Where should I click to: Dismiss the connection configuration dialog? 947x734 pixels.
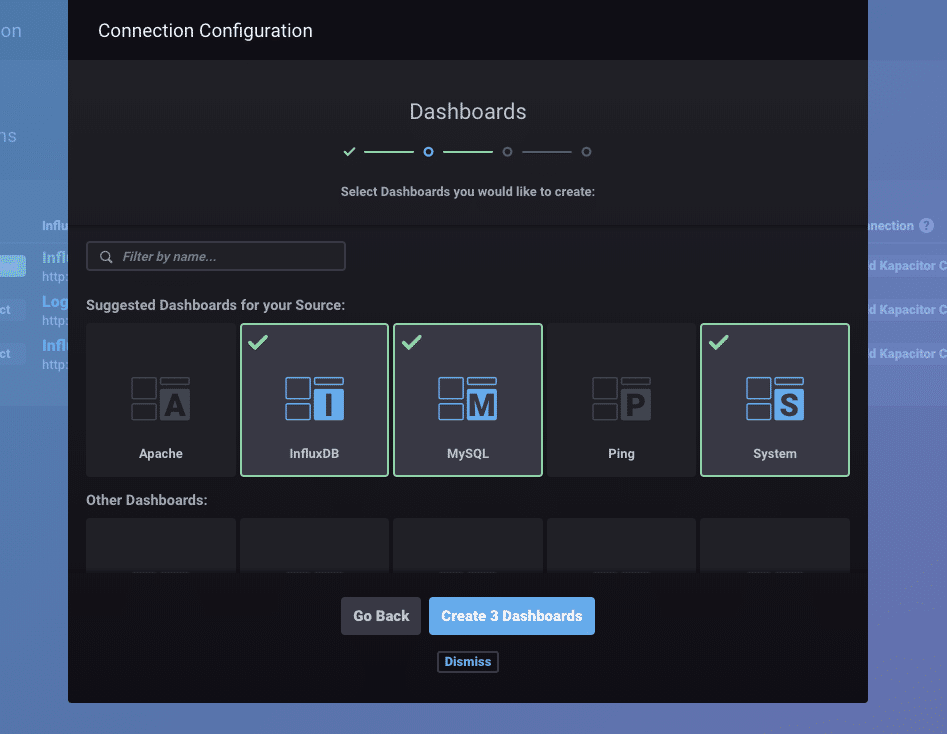coord(467,662)
